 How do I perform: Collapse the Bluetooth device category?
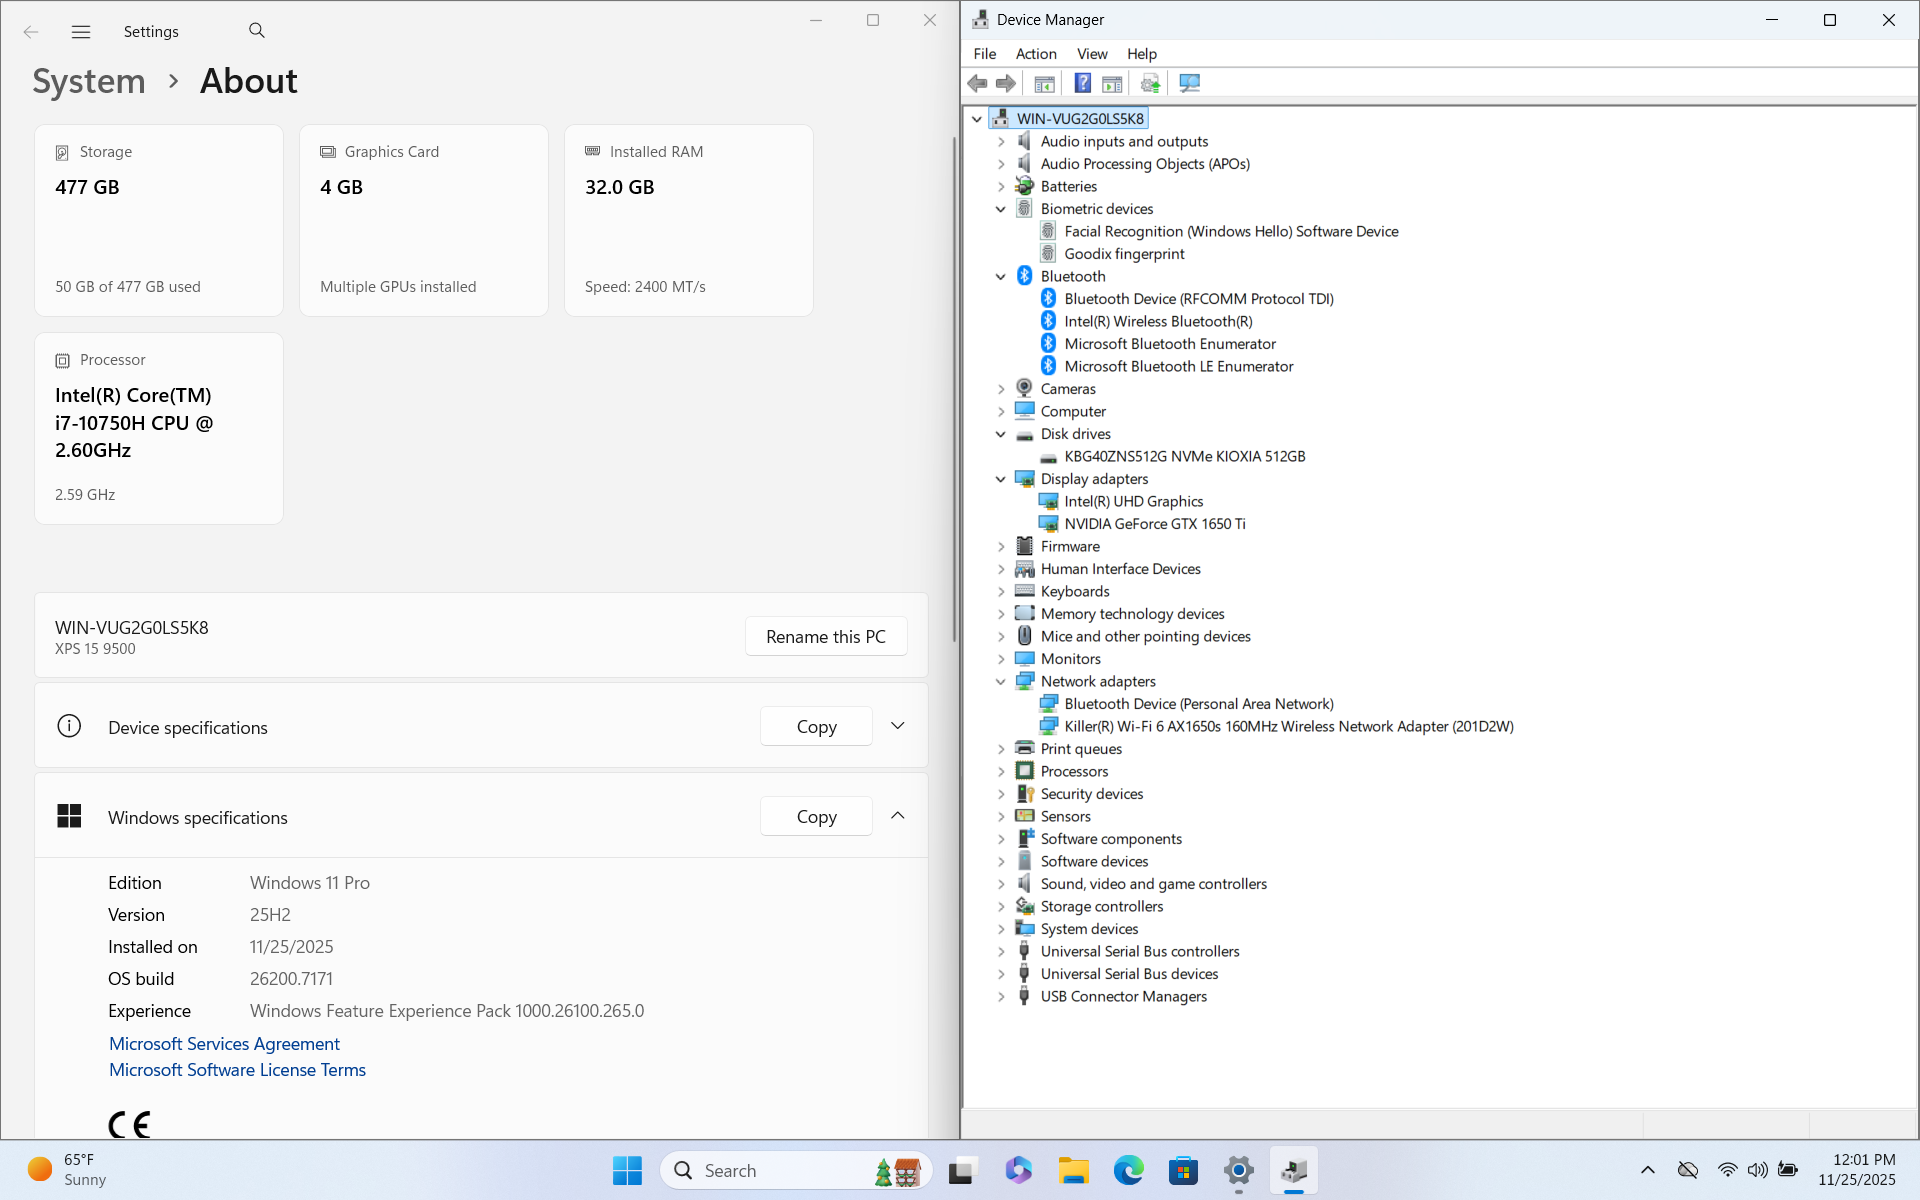1000,277
